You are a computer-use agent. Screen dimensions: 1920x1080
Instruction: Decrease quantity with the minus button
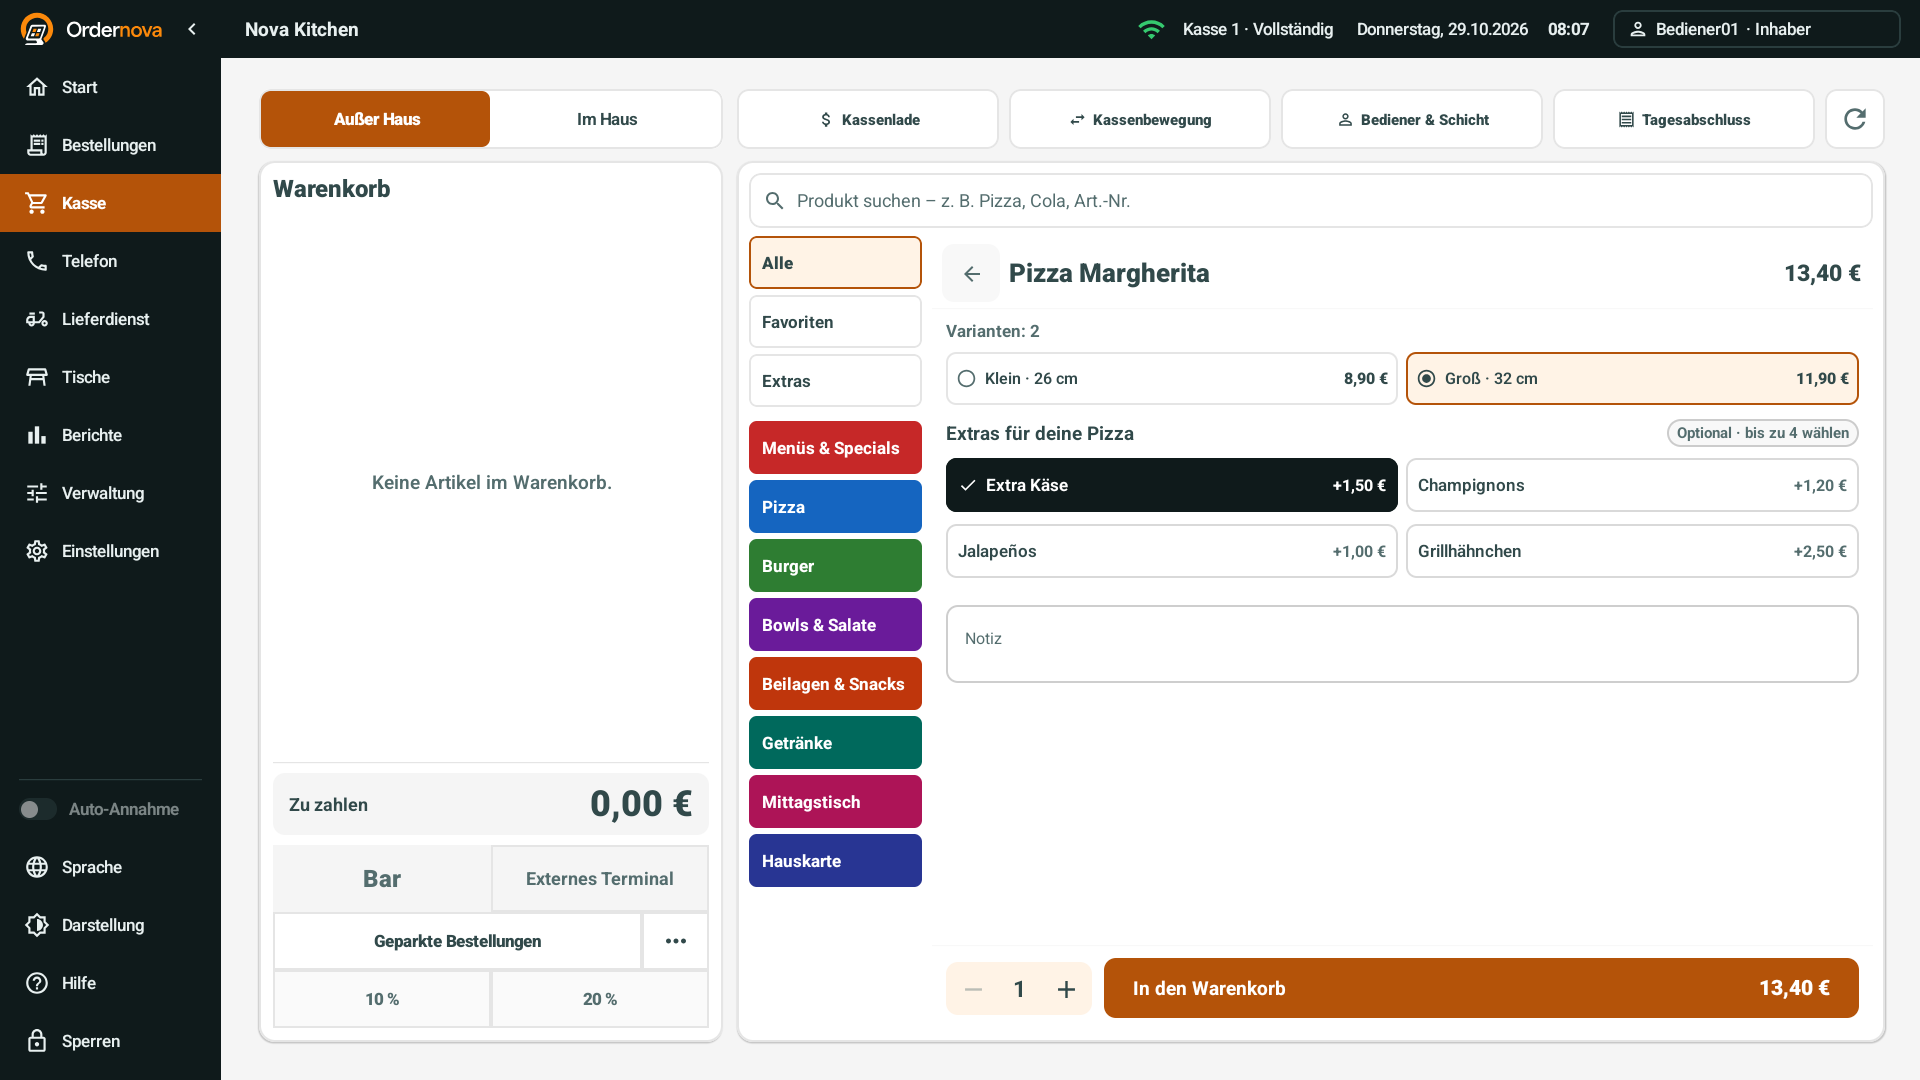(x=973, y=989)
